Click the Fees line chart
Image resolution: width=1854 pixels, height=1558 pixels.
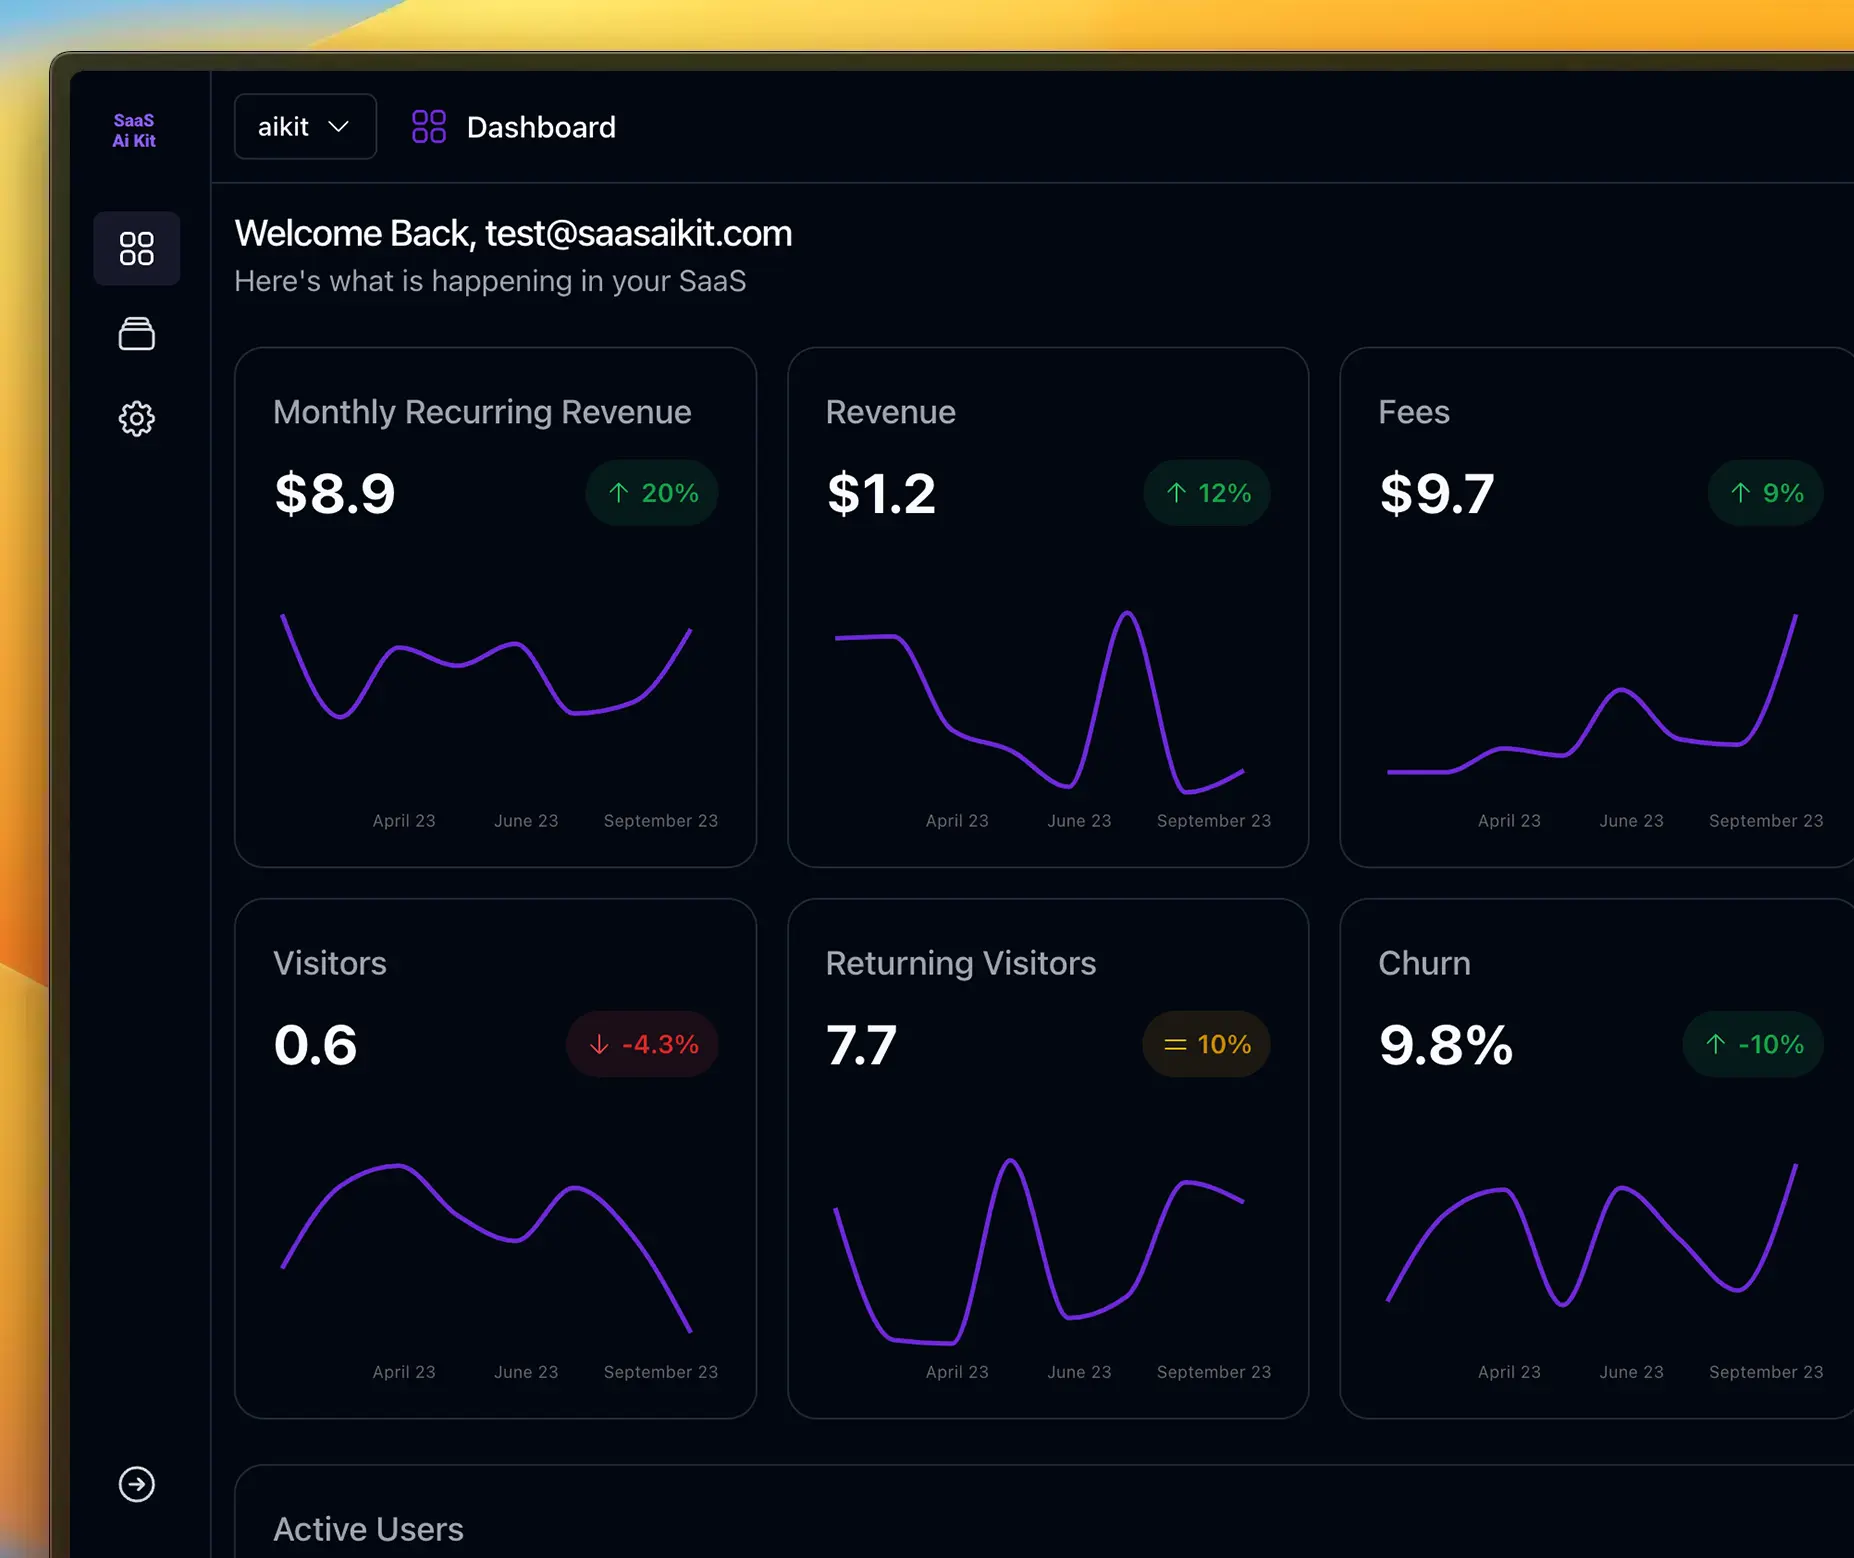tap(1592, 694)
